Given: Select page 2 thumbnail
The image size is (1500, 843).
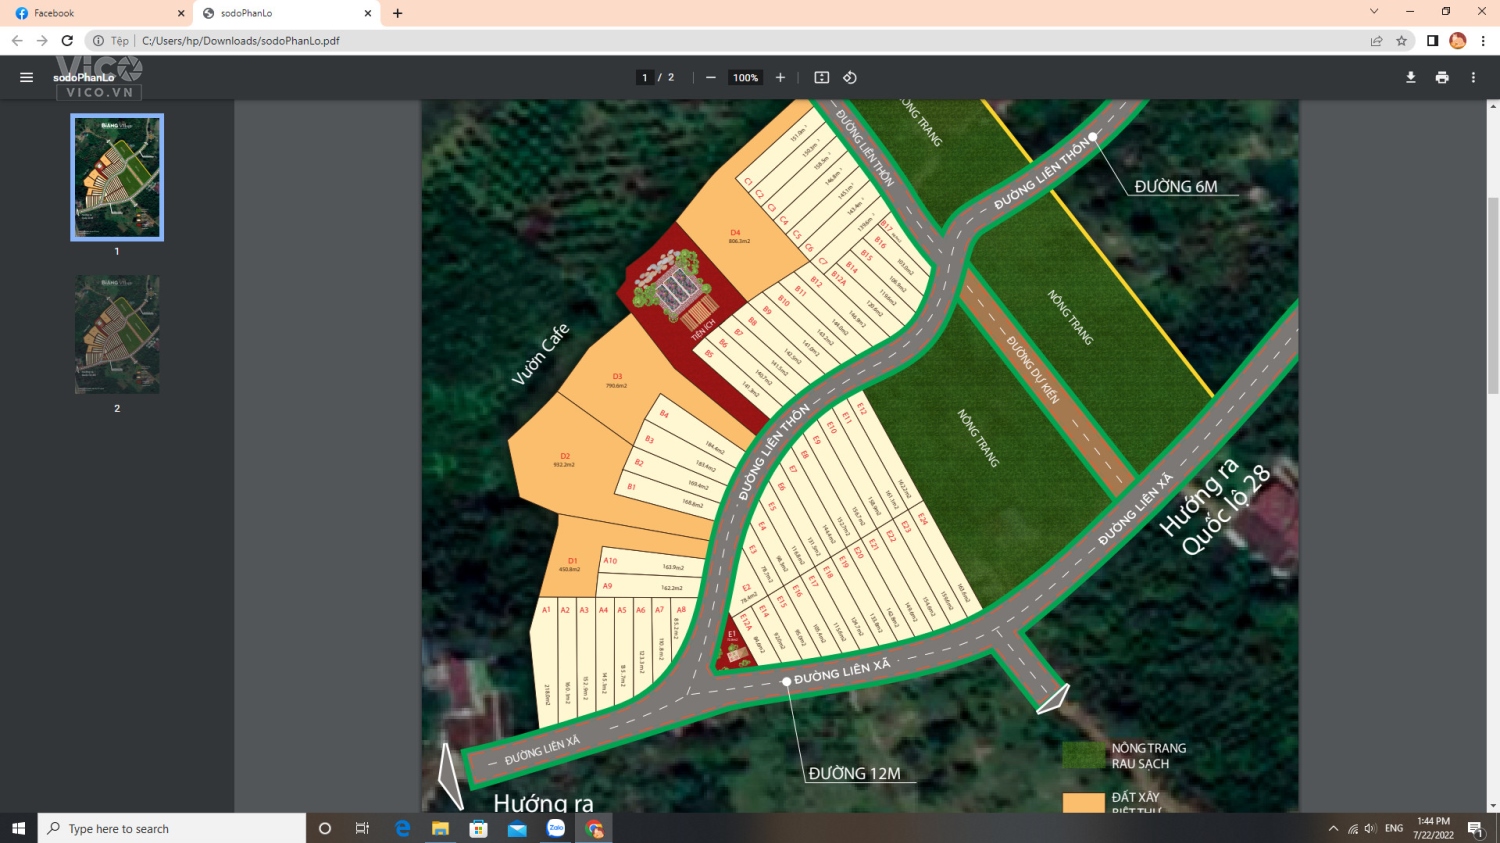Looking at the screenshot, I should pos(117,334).
